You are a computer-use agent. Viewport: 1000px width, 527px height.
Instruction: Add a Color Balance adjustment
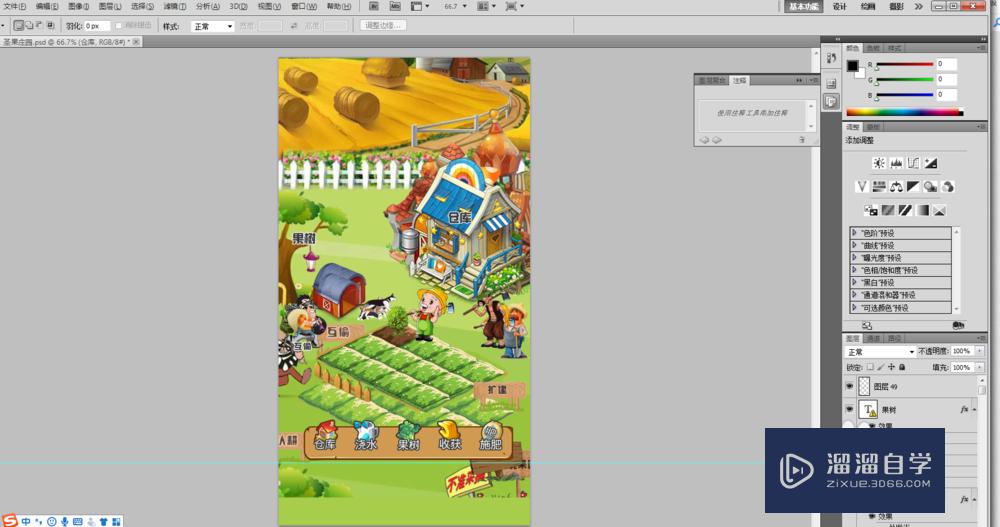tap(896, 186)
